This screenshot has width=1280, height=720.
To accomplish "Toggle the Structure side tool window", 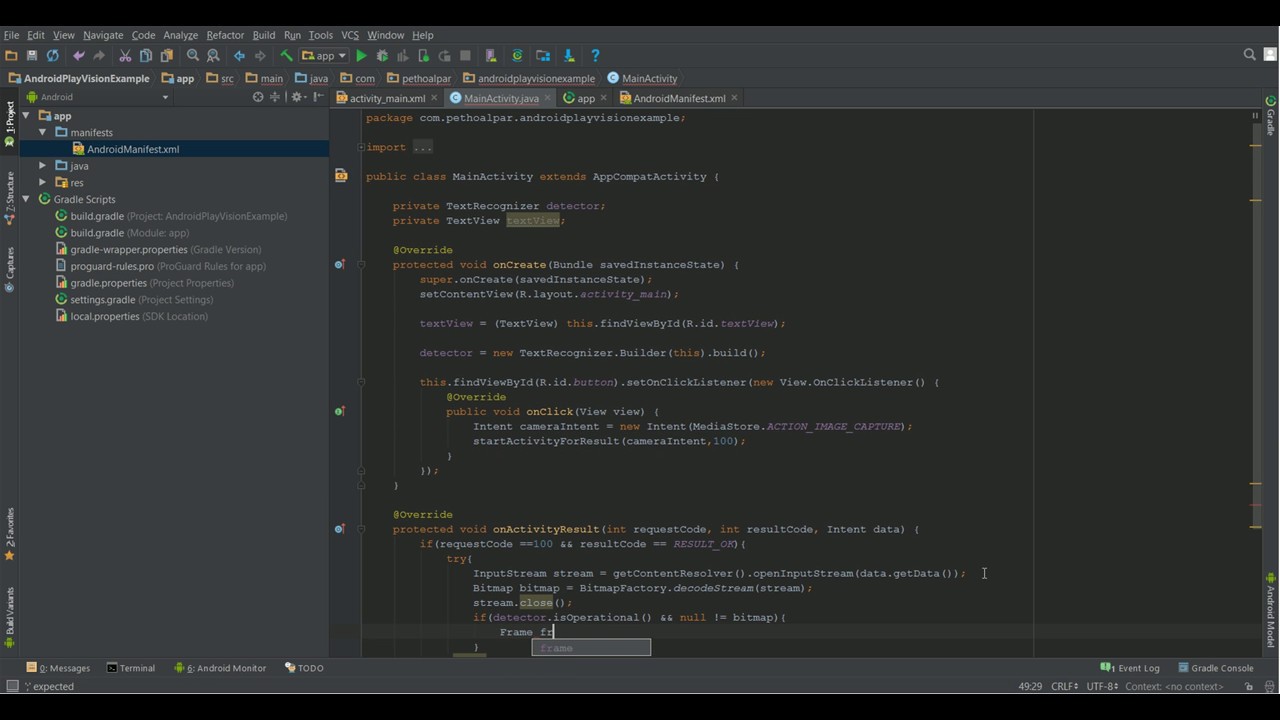I will [10, 197].
